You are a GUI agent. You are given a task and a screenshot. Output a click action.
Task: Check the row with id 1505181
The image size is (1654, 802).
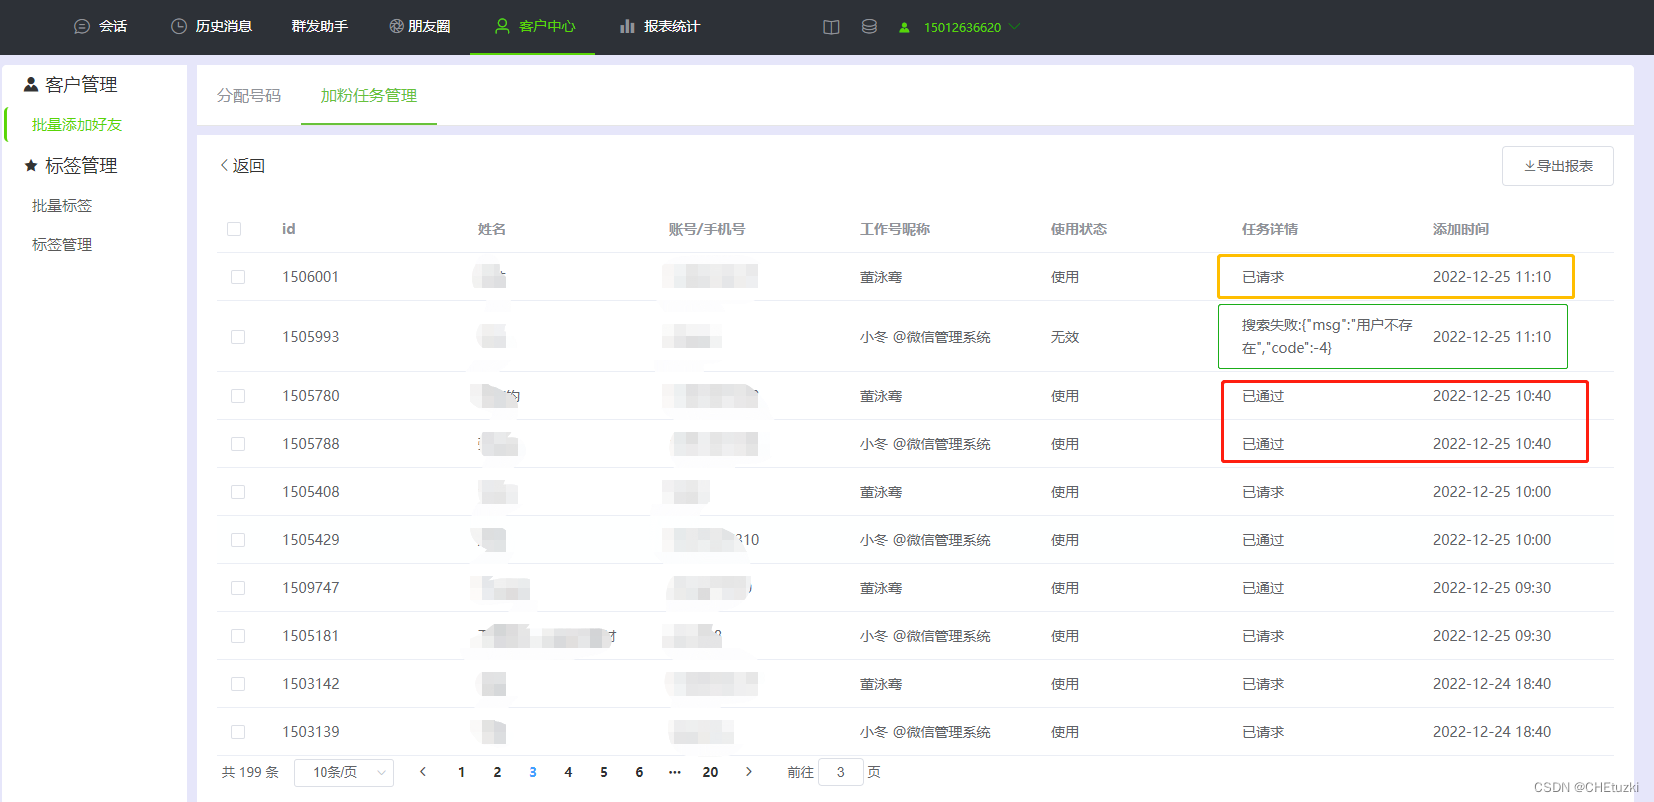pos(238,636)
